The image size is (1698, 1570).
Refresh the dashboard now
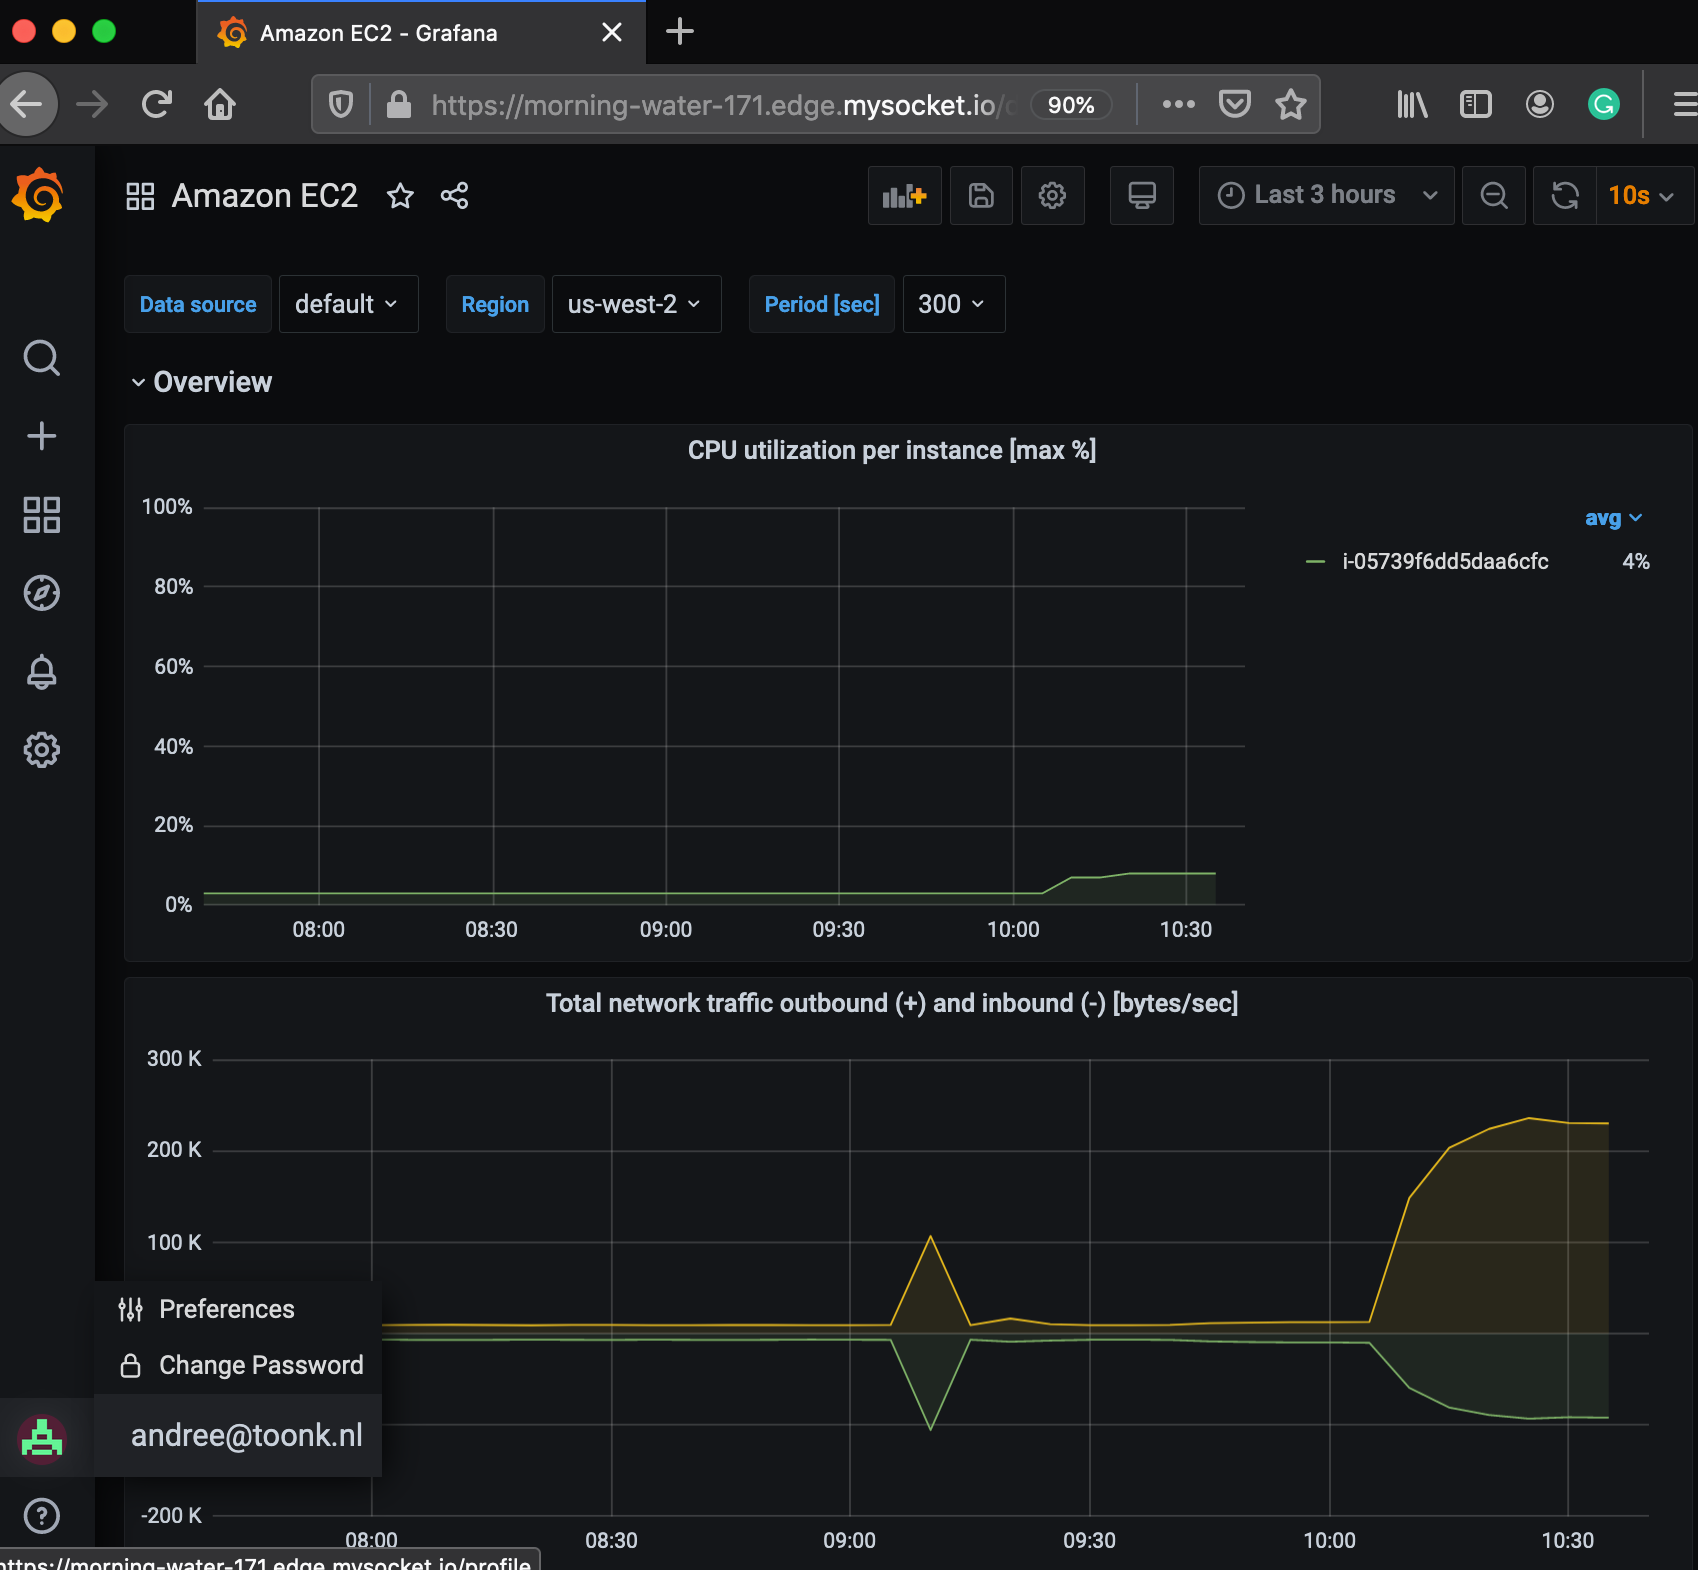click(x=1565, y=195)
